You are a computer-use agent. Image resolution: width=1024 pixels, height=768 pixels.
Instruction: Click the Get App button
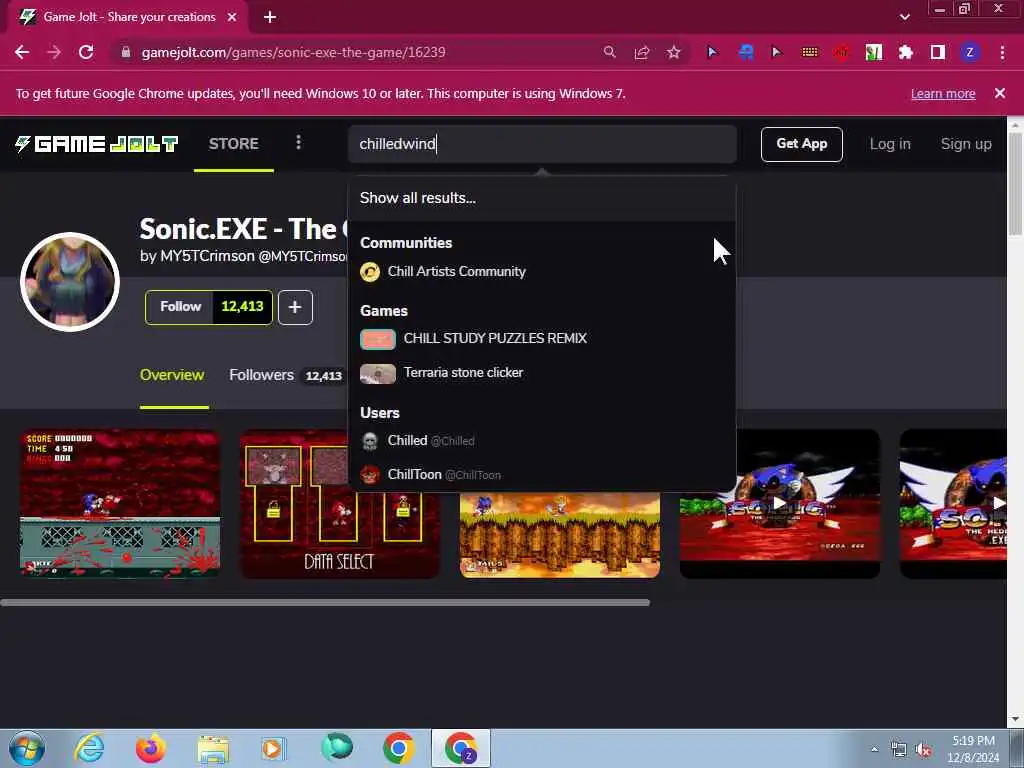point(801,144)
